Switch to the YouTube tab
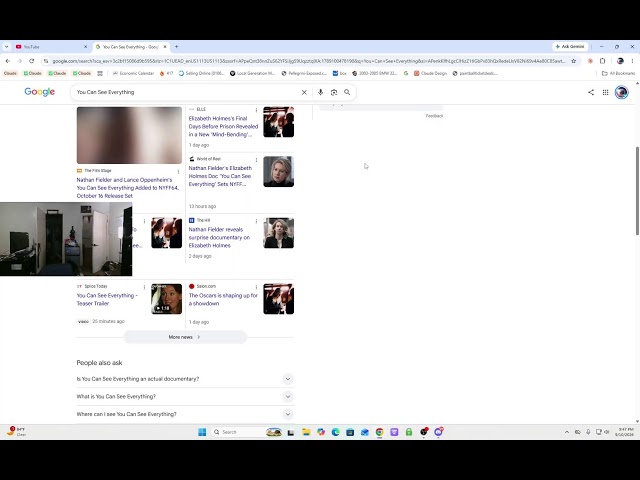 point(51,47)
